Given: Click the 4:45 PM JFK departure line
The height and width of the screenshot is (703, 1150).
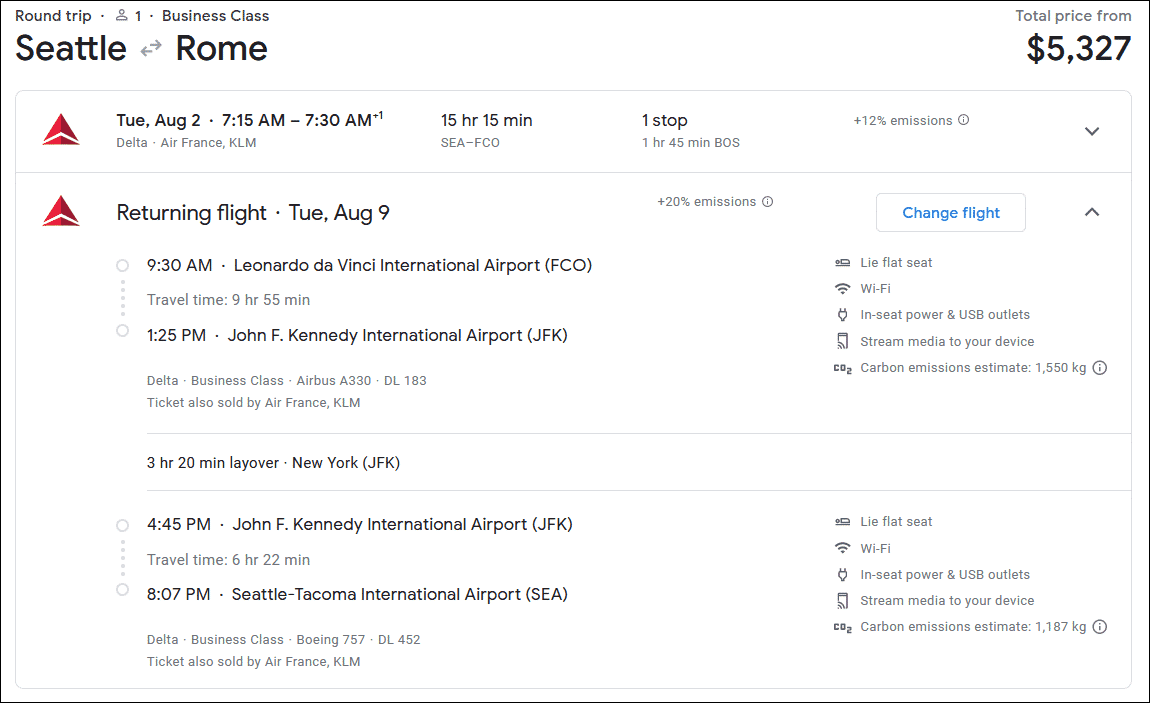Looking at the screenshot, I should pyautogui.click(x=359, y=524).
